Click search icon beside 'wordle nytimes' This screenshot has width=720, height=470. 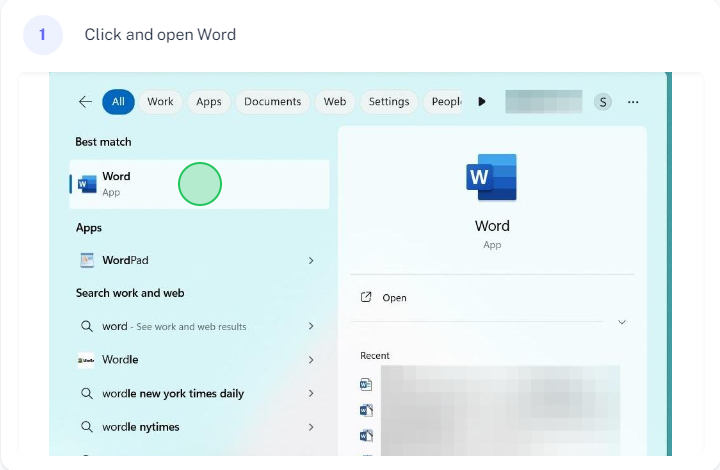point(87,427)
